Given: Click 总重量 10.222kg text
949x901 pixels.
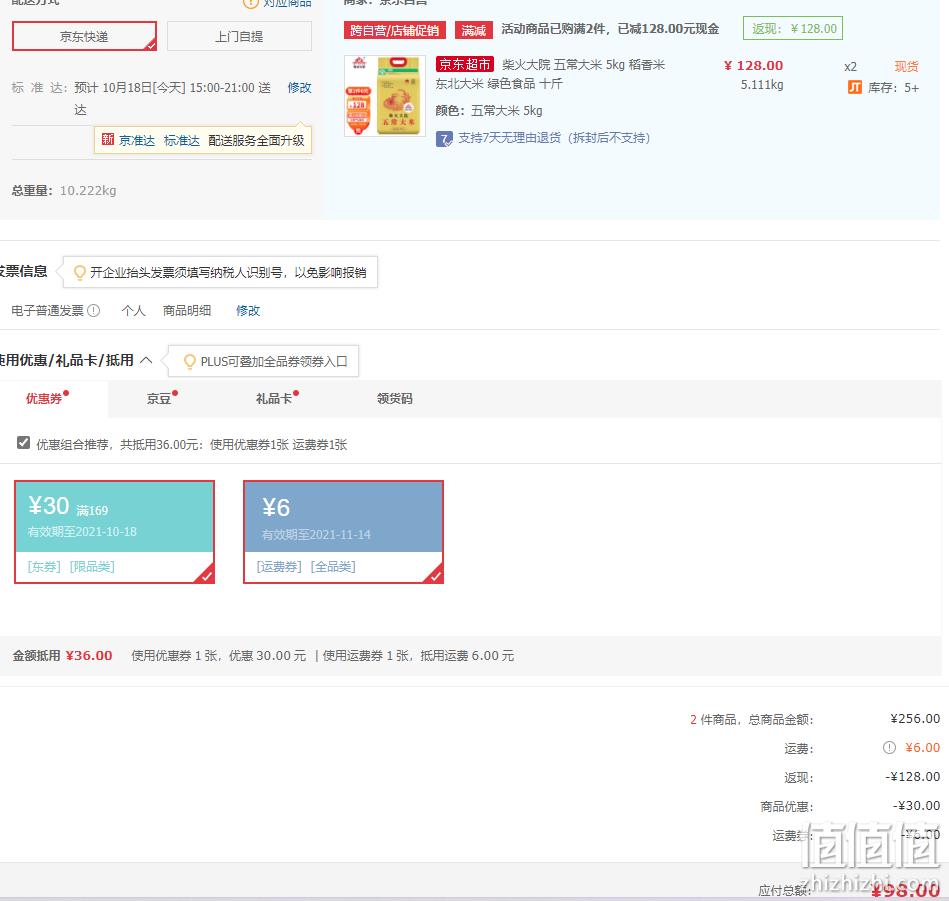Looking at the screenshot, I should (64, 191).
